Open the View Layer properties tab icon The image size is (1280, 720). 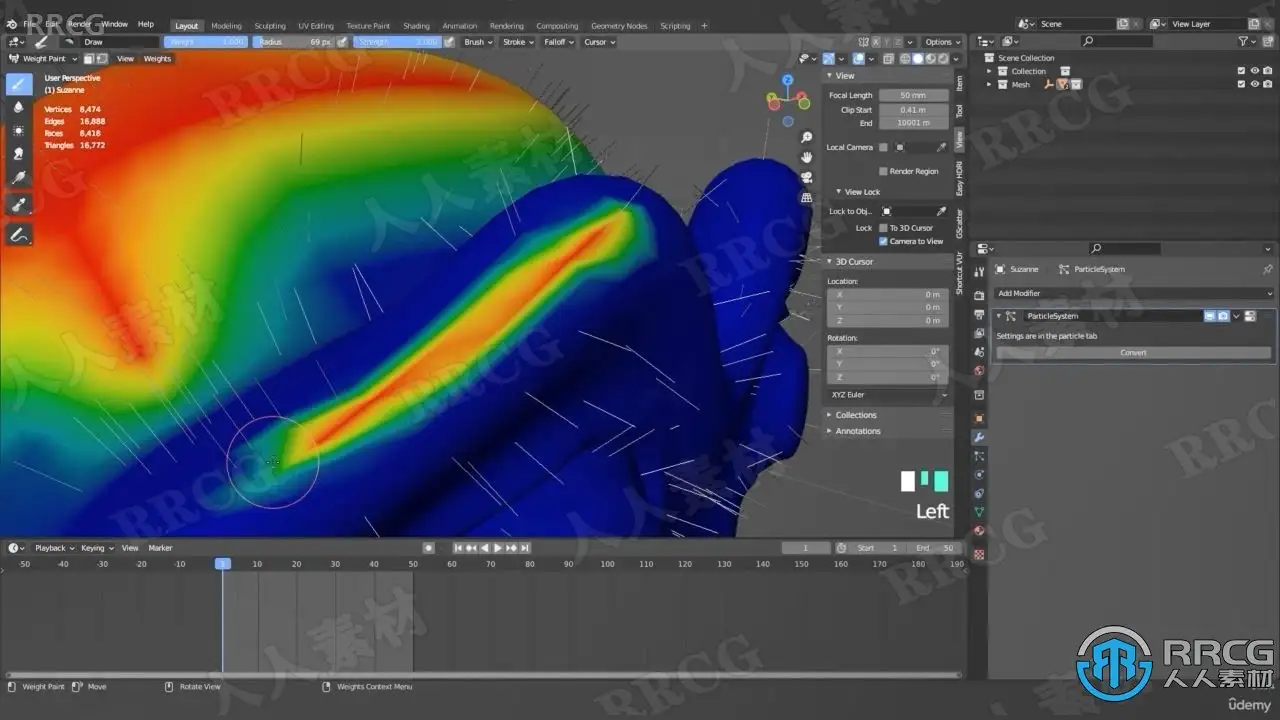pyautogui.click(x=979, y=334)
